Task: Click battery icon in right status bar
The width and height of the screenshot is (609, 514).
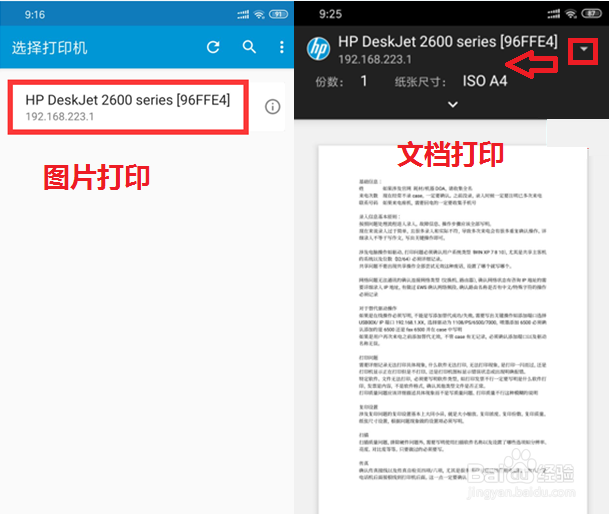Action: (x=591, y=14)
